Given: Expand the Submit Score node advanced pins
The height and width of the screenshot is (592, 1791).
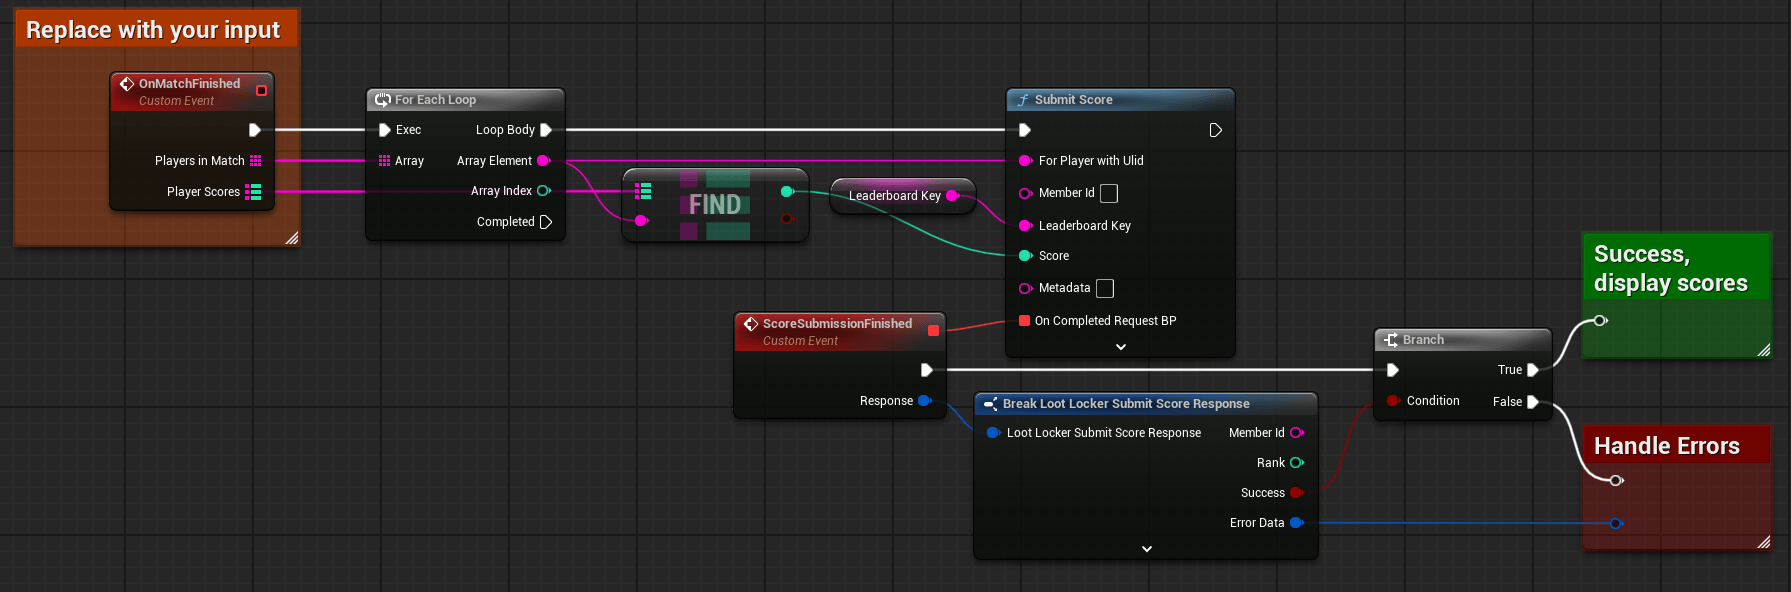Looking at the screenshot, I should (1120, 347).
